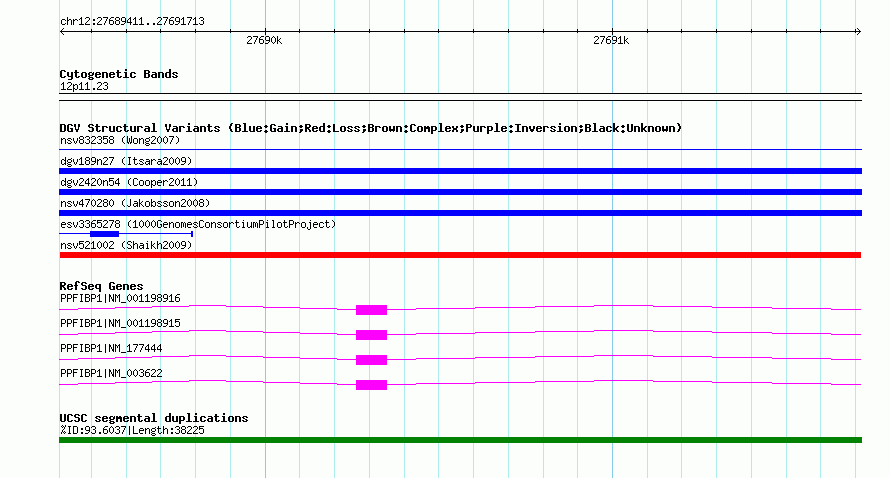This screenshot has height=478, width=890.
Task: Click the 27690k ruler tick label
Action: pyautogui.click(x=264, y=40)
